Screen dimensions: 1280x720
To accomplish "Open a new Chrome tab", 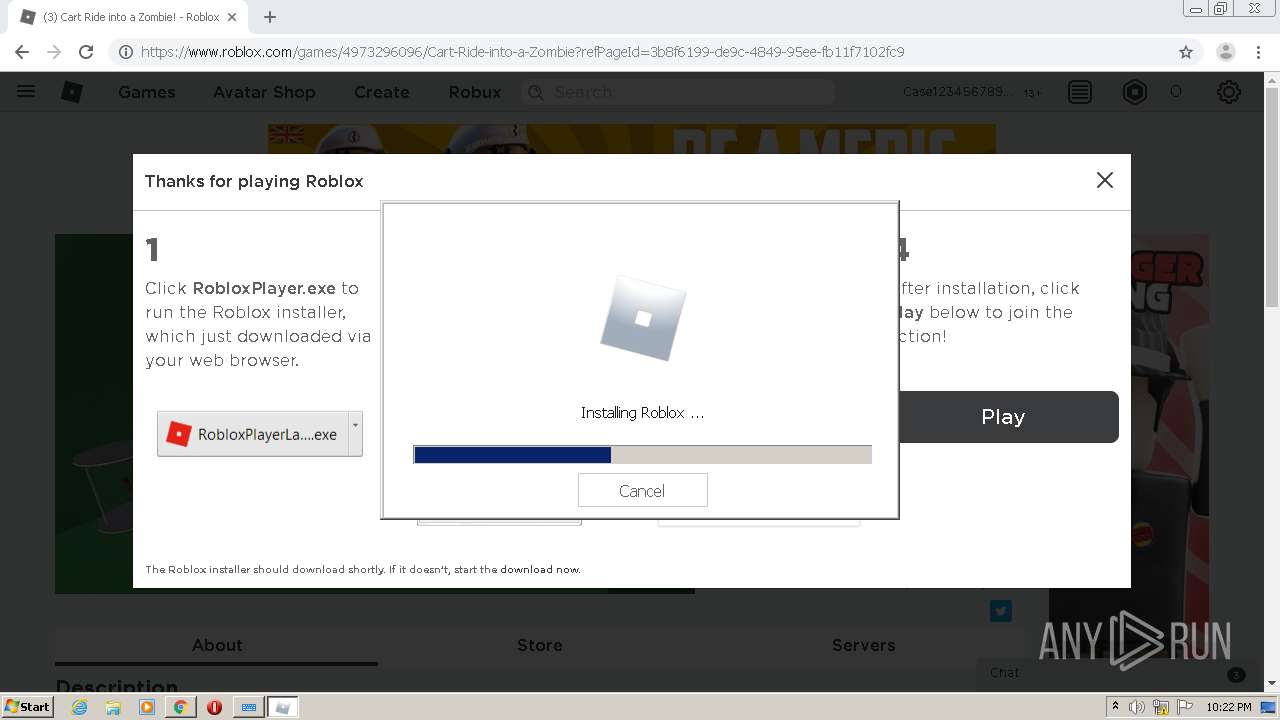I will click(x=270, y=17).
